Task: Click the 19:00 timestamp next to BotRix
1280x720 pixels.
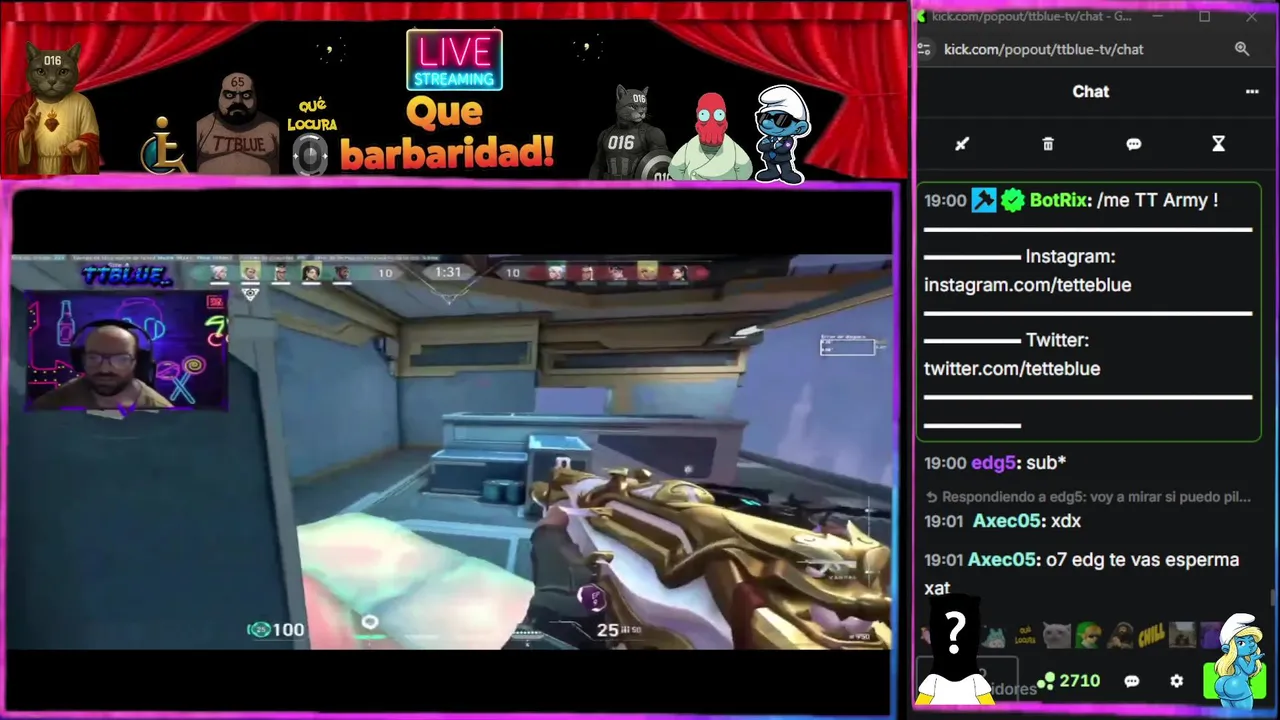Action: point(945,200)
